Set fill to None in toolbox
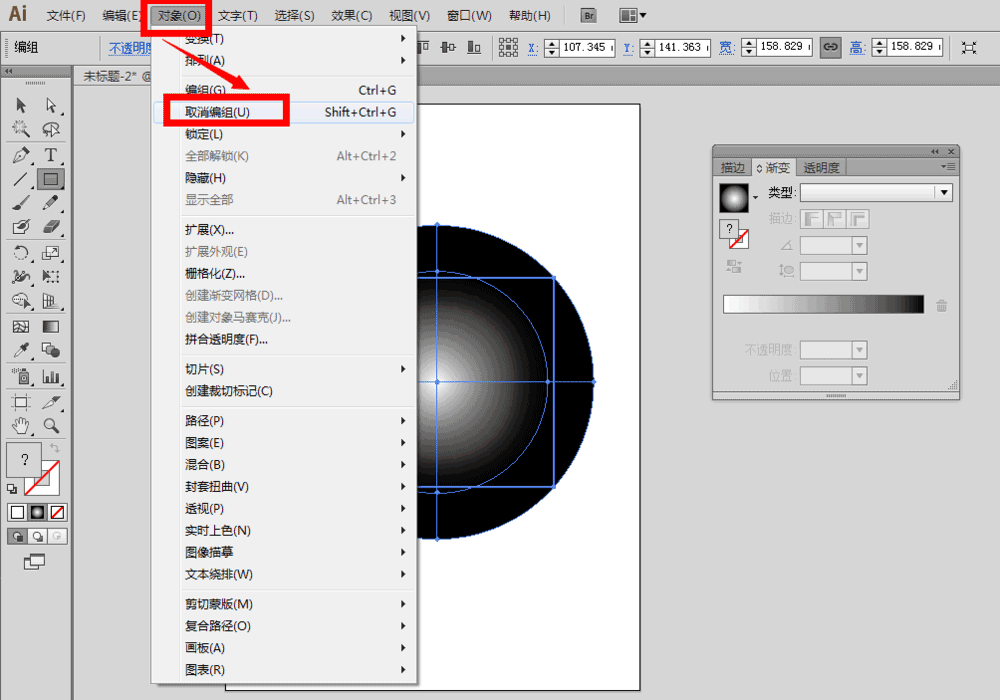 58,512
